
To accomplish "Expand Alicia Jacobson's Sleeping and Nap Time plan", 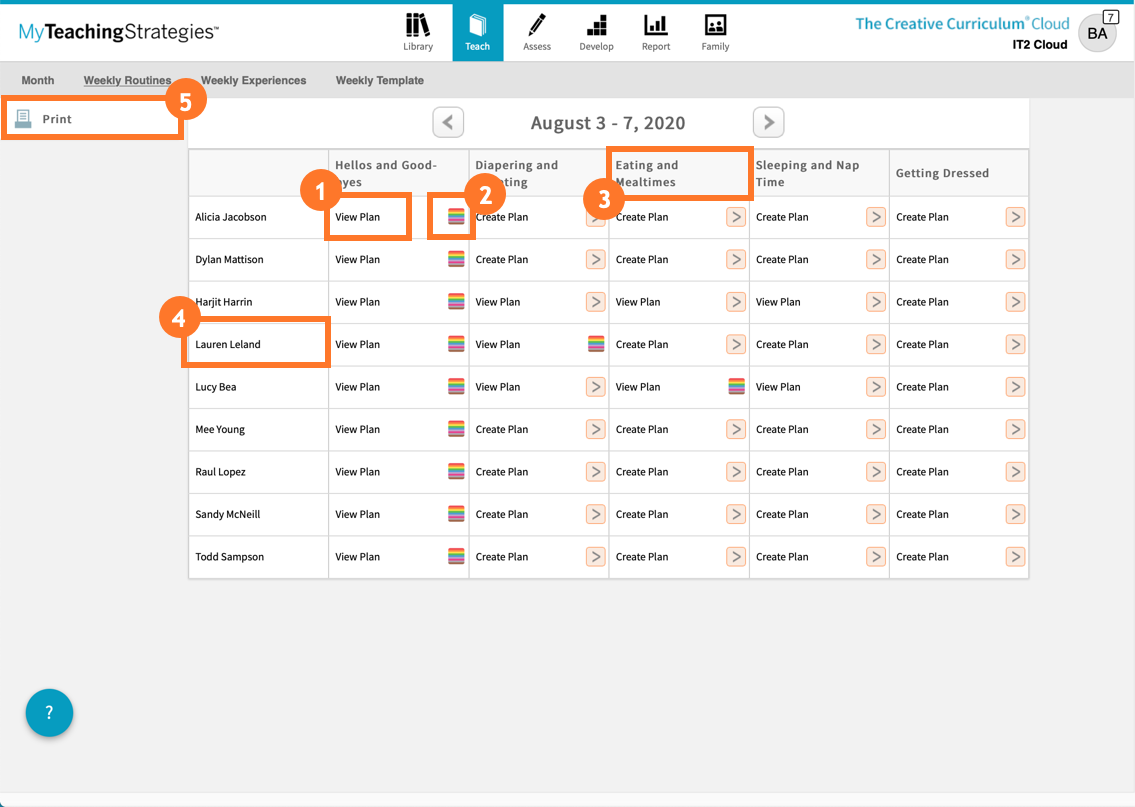I will point(876,216).
